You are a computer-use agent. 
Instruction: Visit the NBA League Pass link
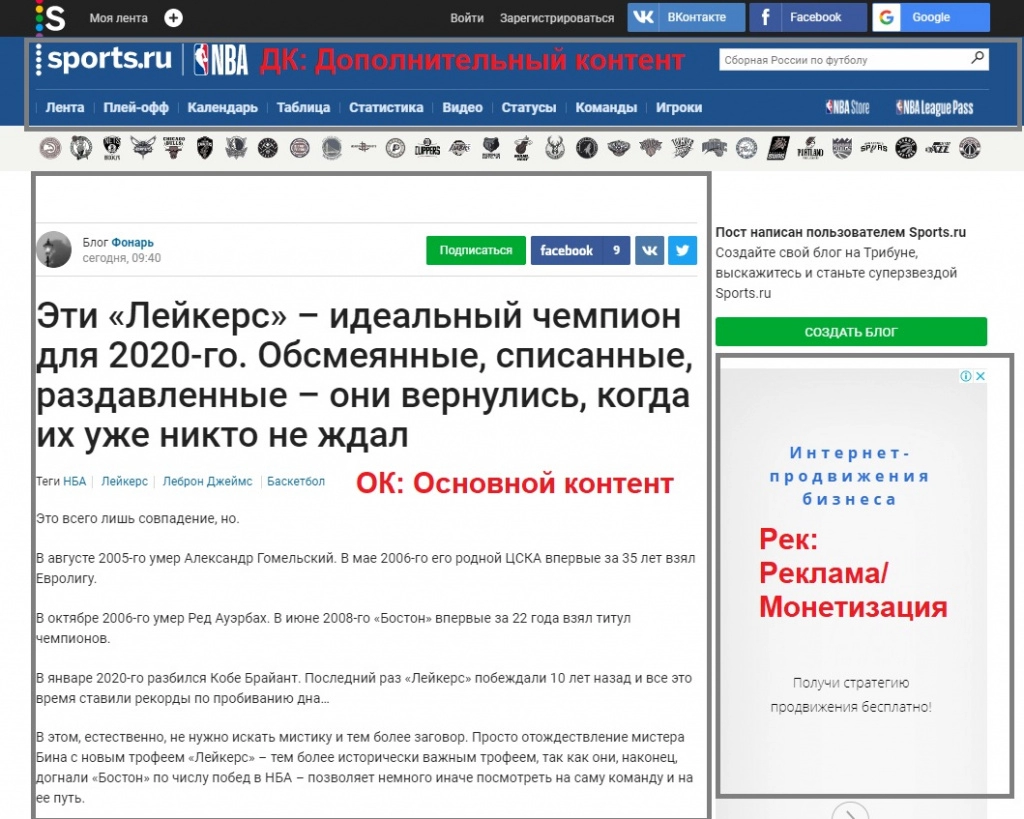tap(935, 107)
